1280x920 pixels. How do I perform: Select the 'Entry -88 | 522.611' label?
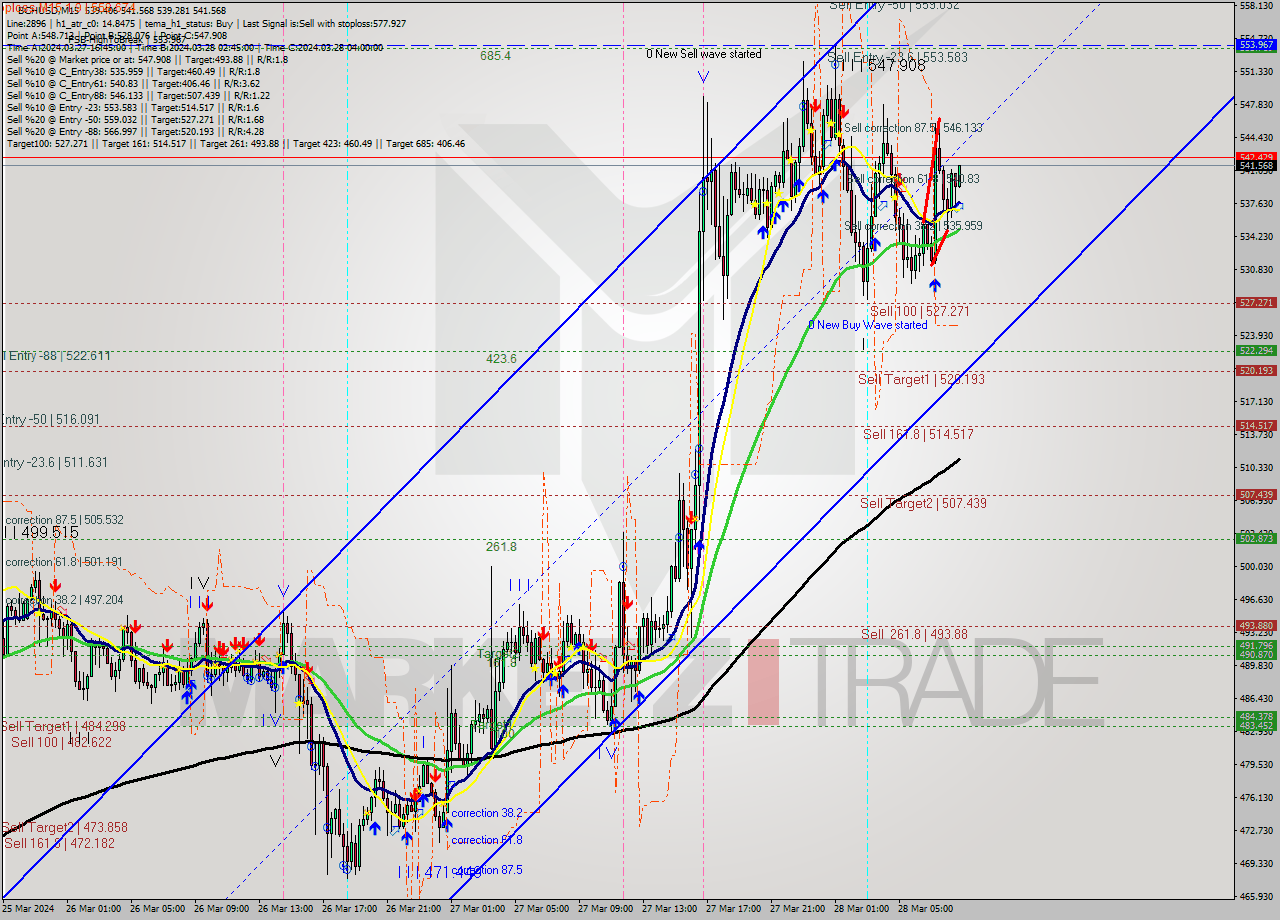pos(56,357)
